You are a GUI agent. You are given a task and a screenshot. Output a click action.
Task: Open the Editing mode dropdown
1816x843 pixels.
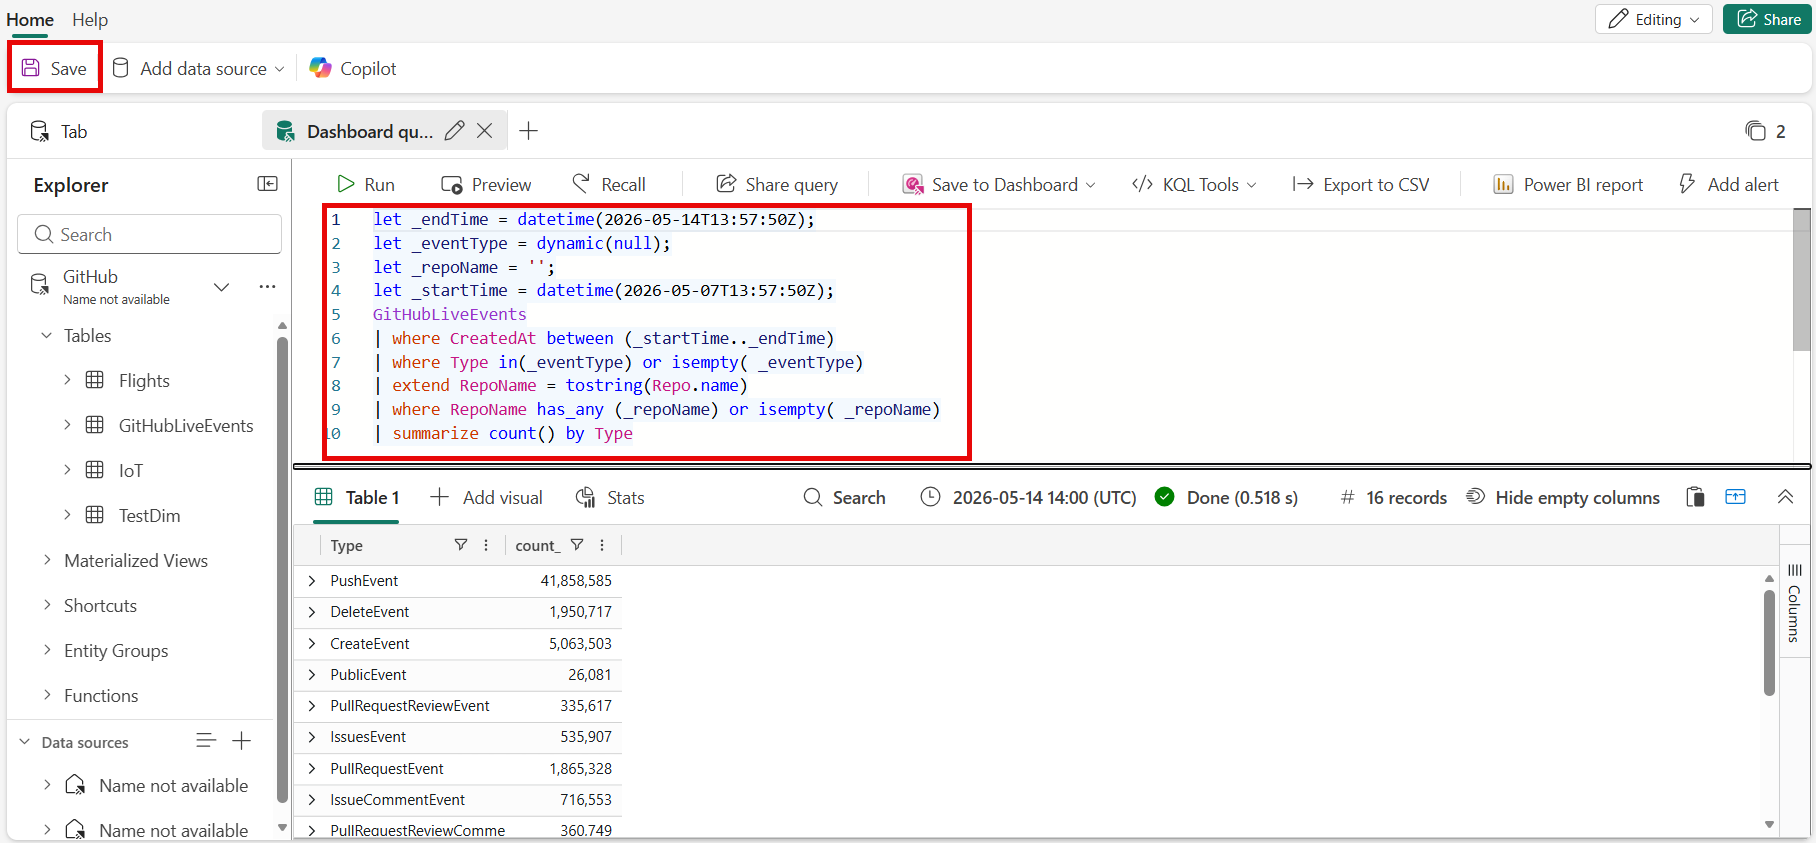tap(1654, 19)
